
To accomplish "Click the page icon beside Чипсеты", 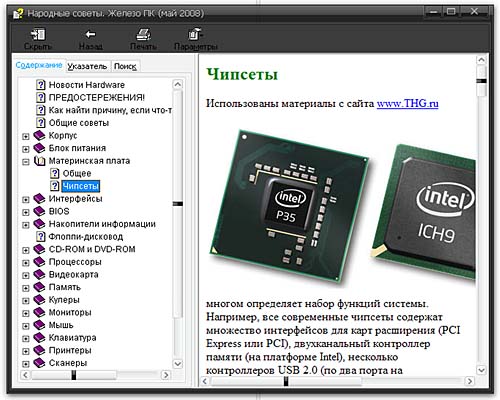I will tap(54, 186).
